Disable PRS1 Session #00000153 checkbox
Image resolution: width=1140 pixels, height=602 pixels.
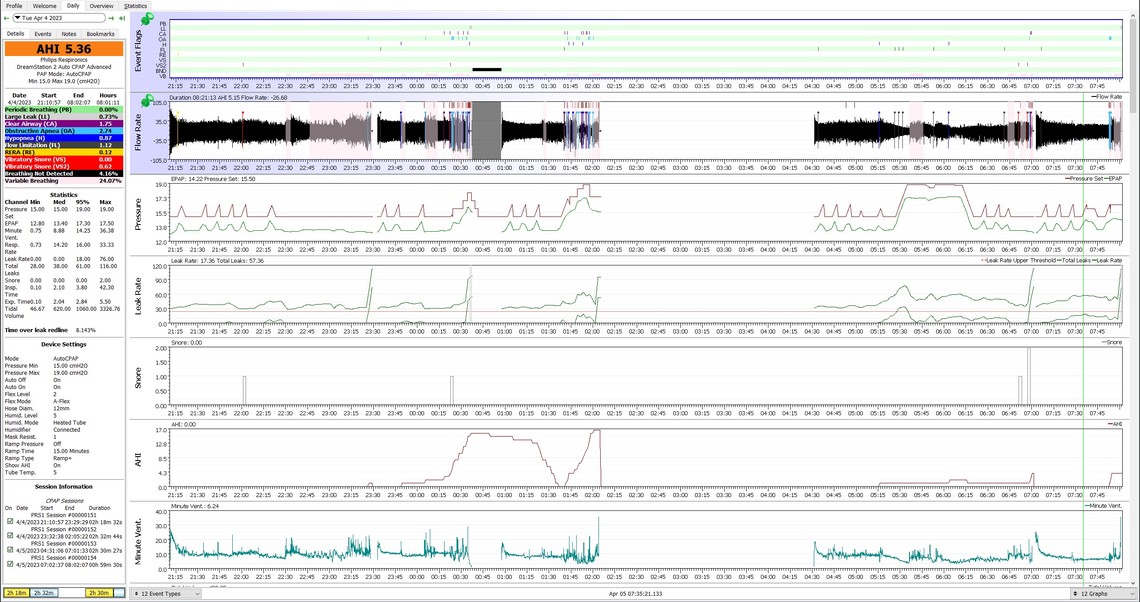9,550
